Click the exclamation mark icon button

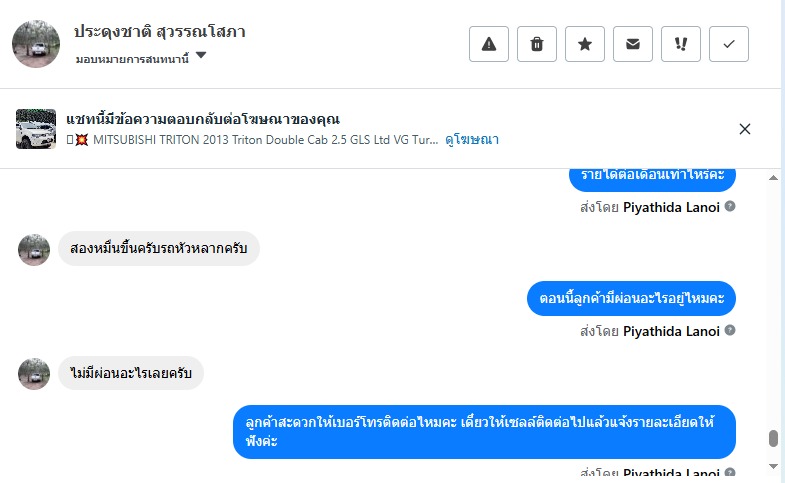(x=681, y=44)
